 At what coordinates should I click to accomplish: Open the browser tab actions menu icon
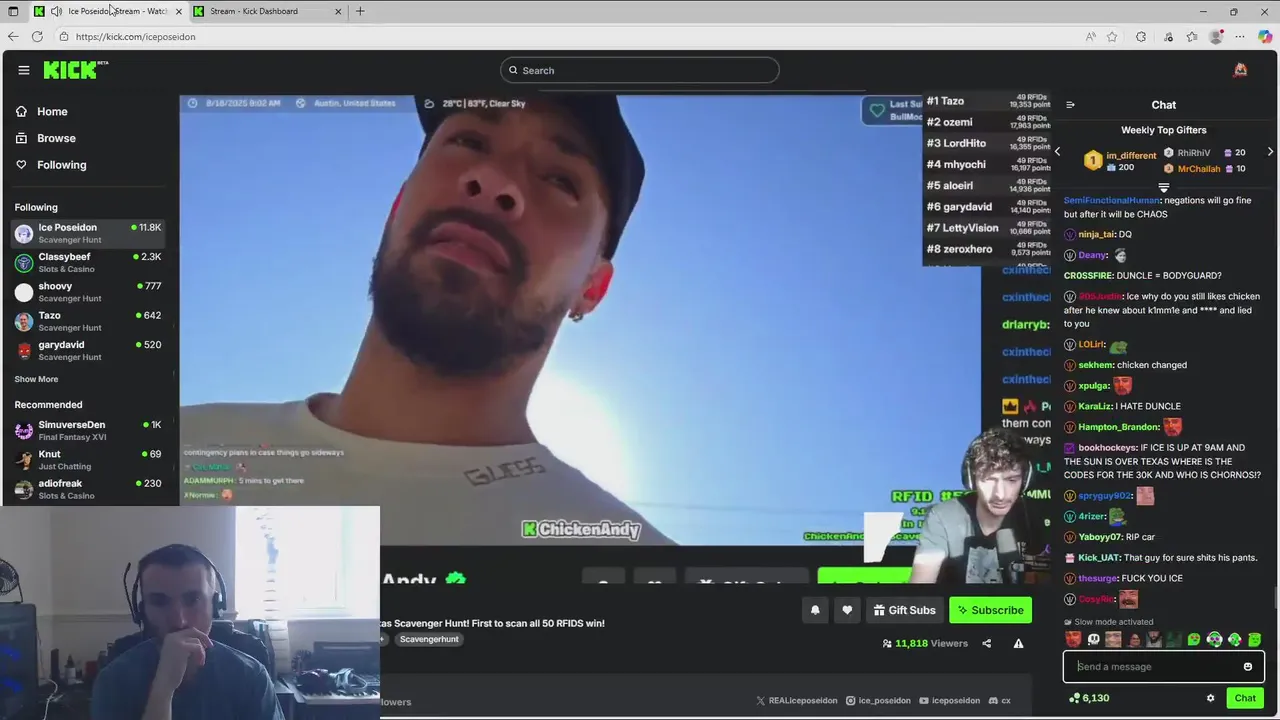point(13,11)
